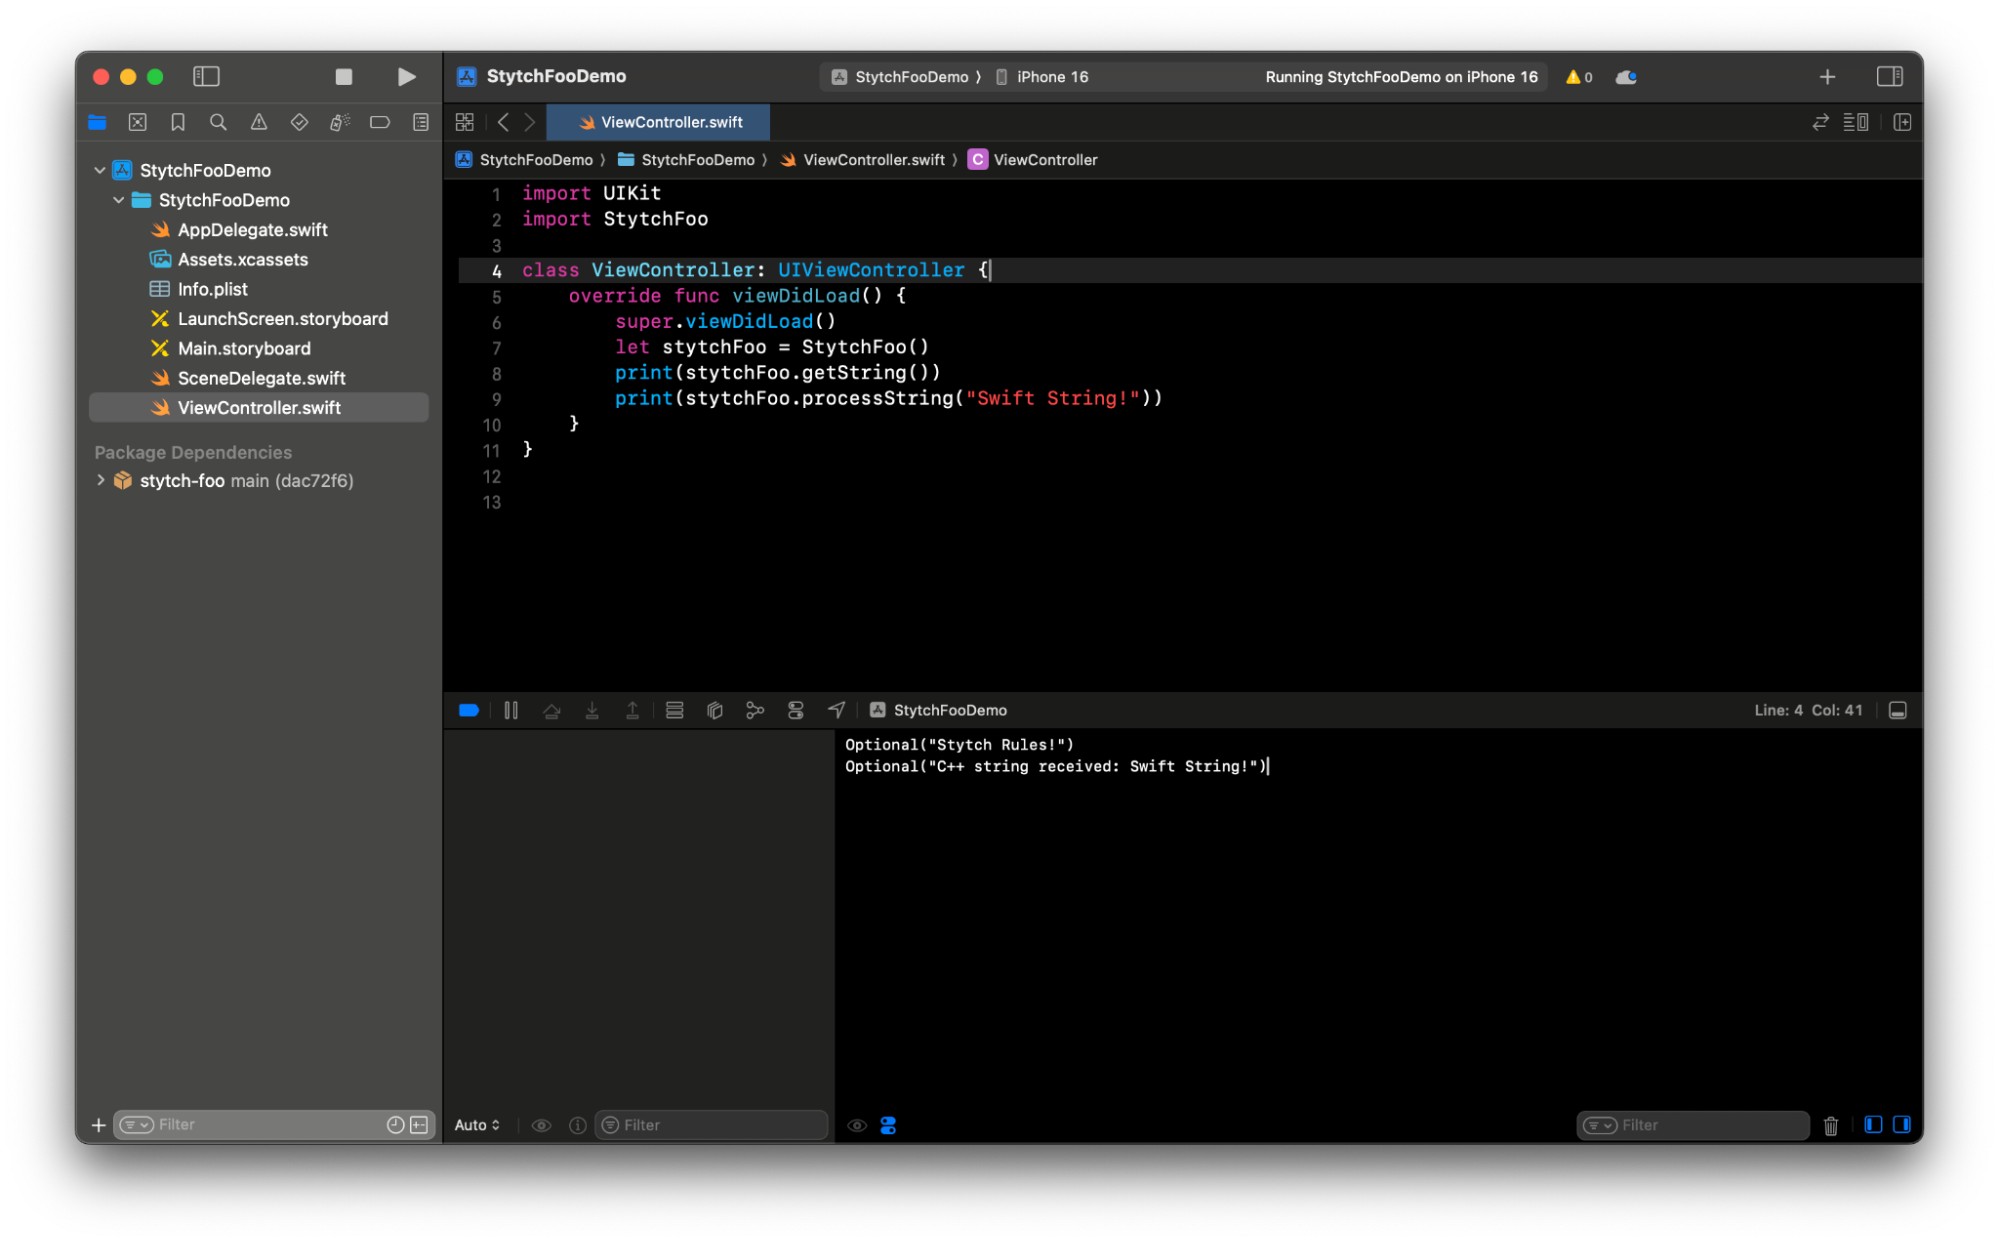
Task: Click the StytchFooDemo project breadcrumb
Action: click(x=524, y=160)
